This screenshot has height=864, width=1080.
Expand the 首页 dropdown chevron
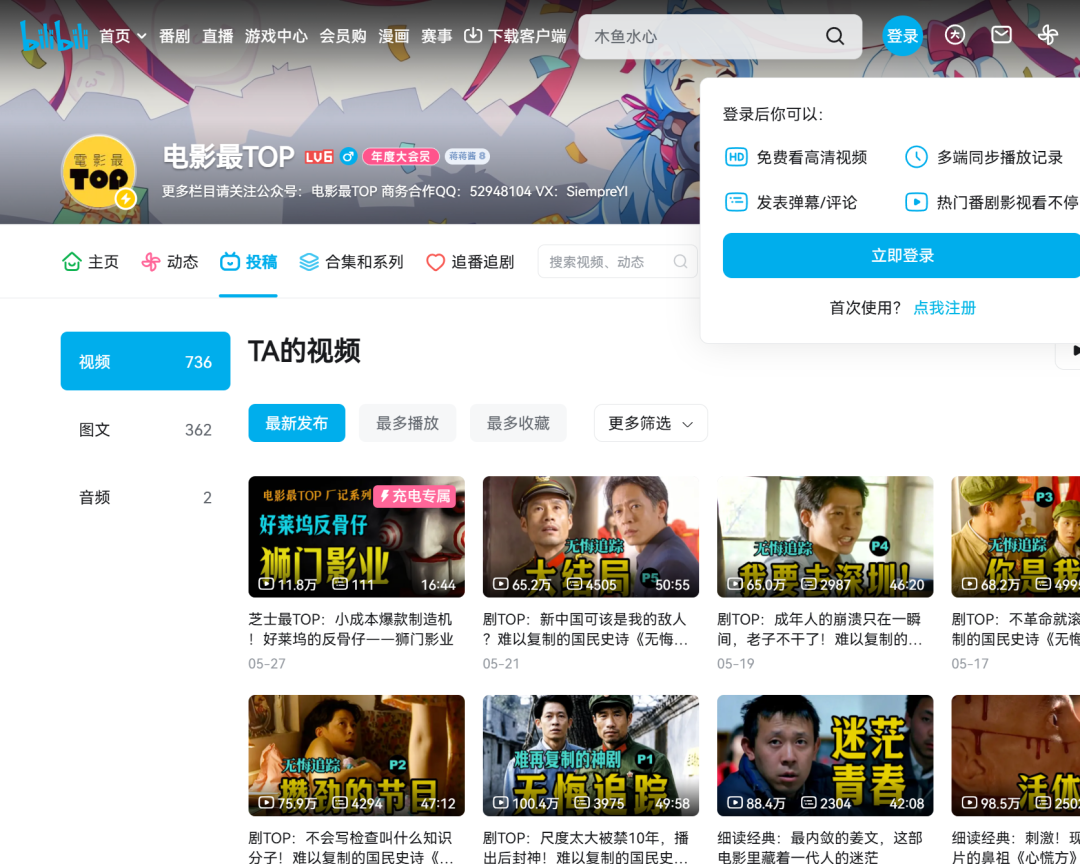click(x=142, y=37)
